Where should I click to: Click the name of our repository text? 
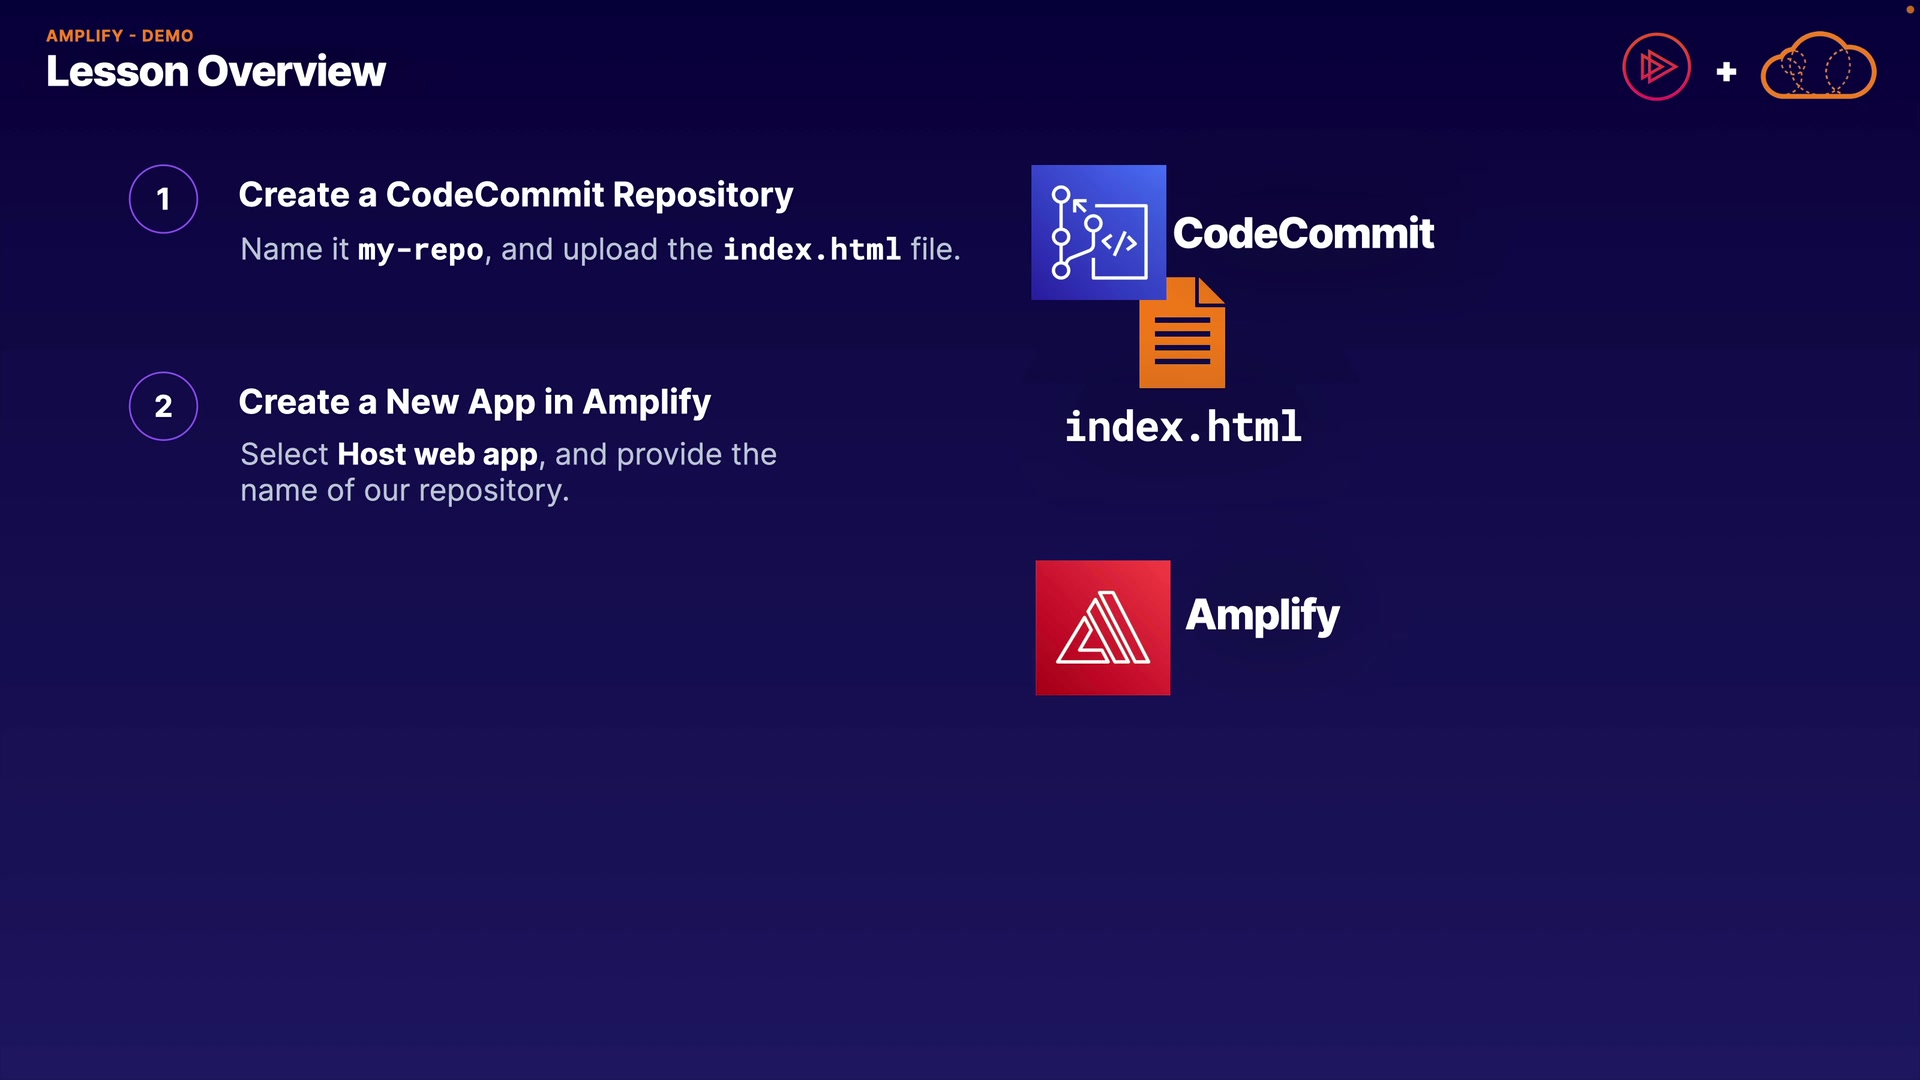point(404,491)
